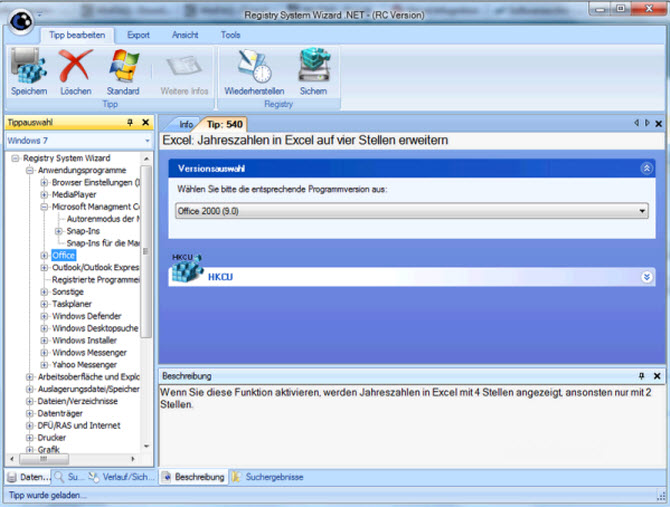Expand the Outlook/Outlook Express node
This screenshot has height=507, width=670.
[44, 268]
